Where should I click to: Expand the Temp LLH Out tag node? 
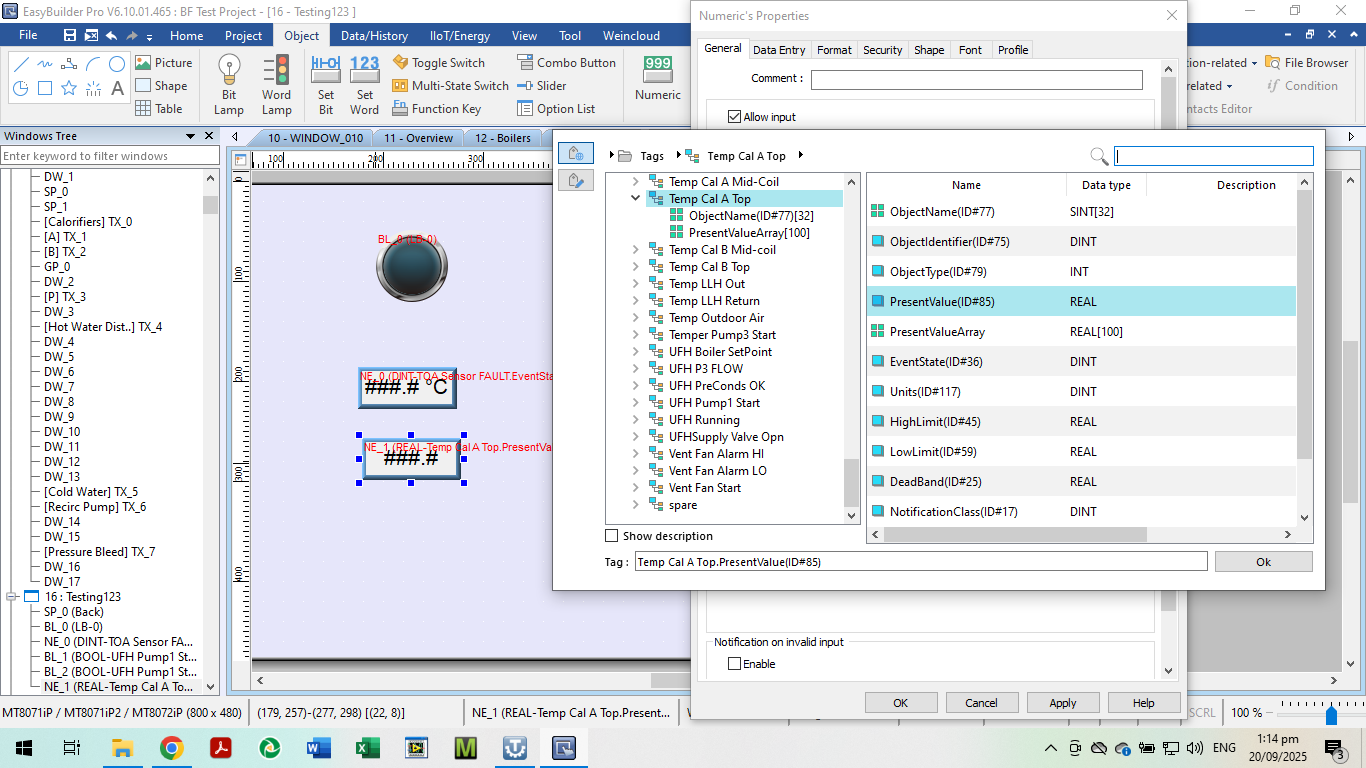tap(635, 284)
